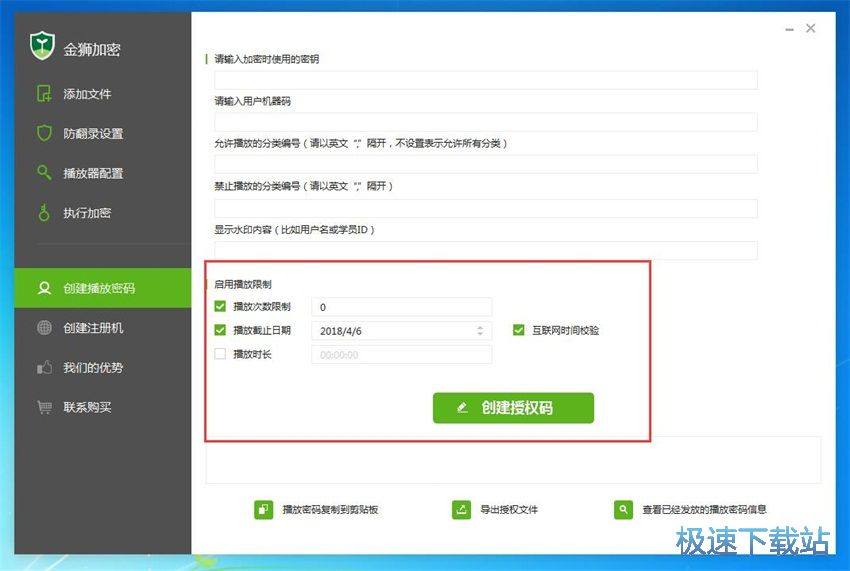Click the 执行加密 icon

click(x=44, y=213)
